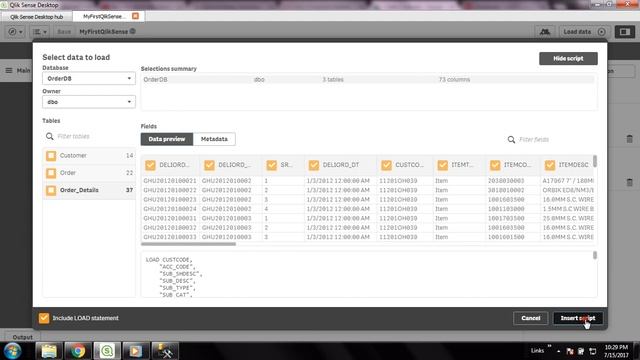Click the Save button in toolbar
This screenshot has width=640, height=360.
(64, 32)
